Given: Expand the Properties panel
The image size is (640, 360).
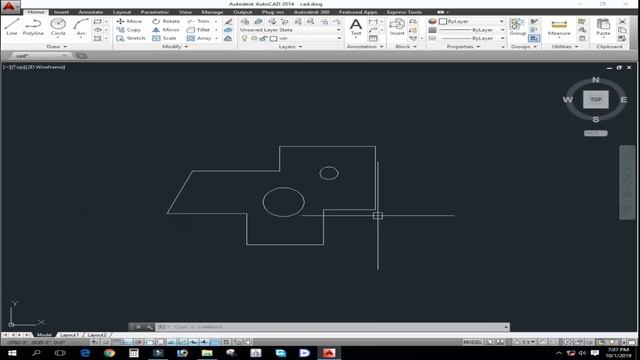Looking at the screenshot, I should tap(463, 47).
